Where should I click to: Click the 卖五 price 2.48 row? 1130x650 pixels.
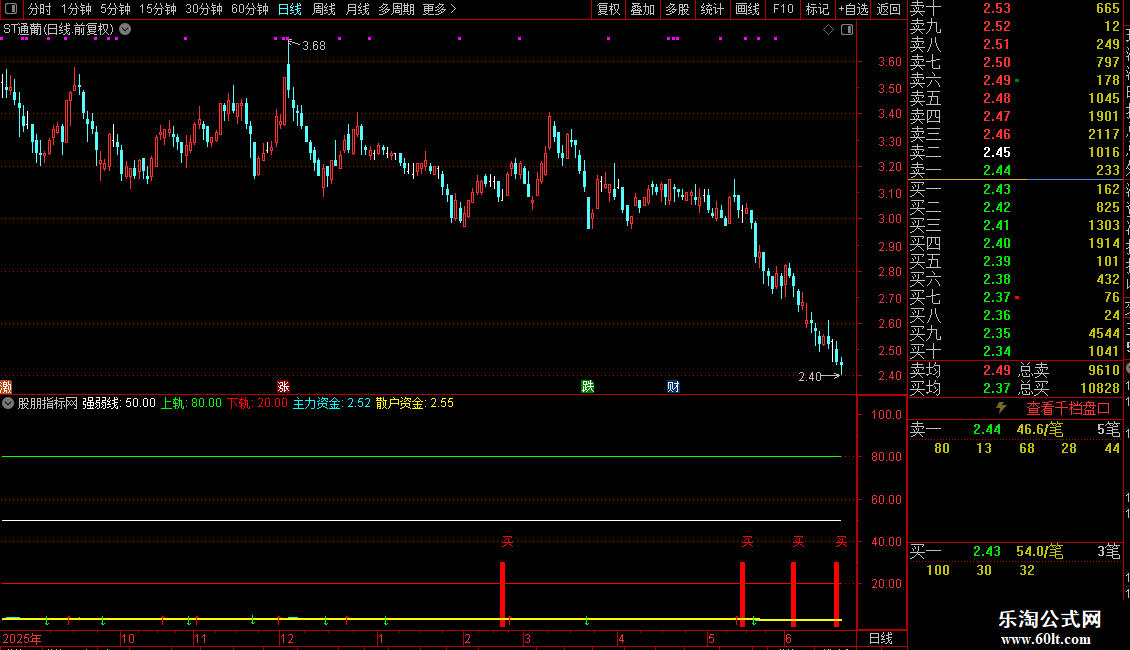pyautogui.click(x=1015, y=98)
